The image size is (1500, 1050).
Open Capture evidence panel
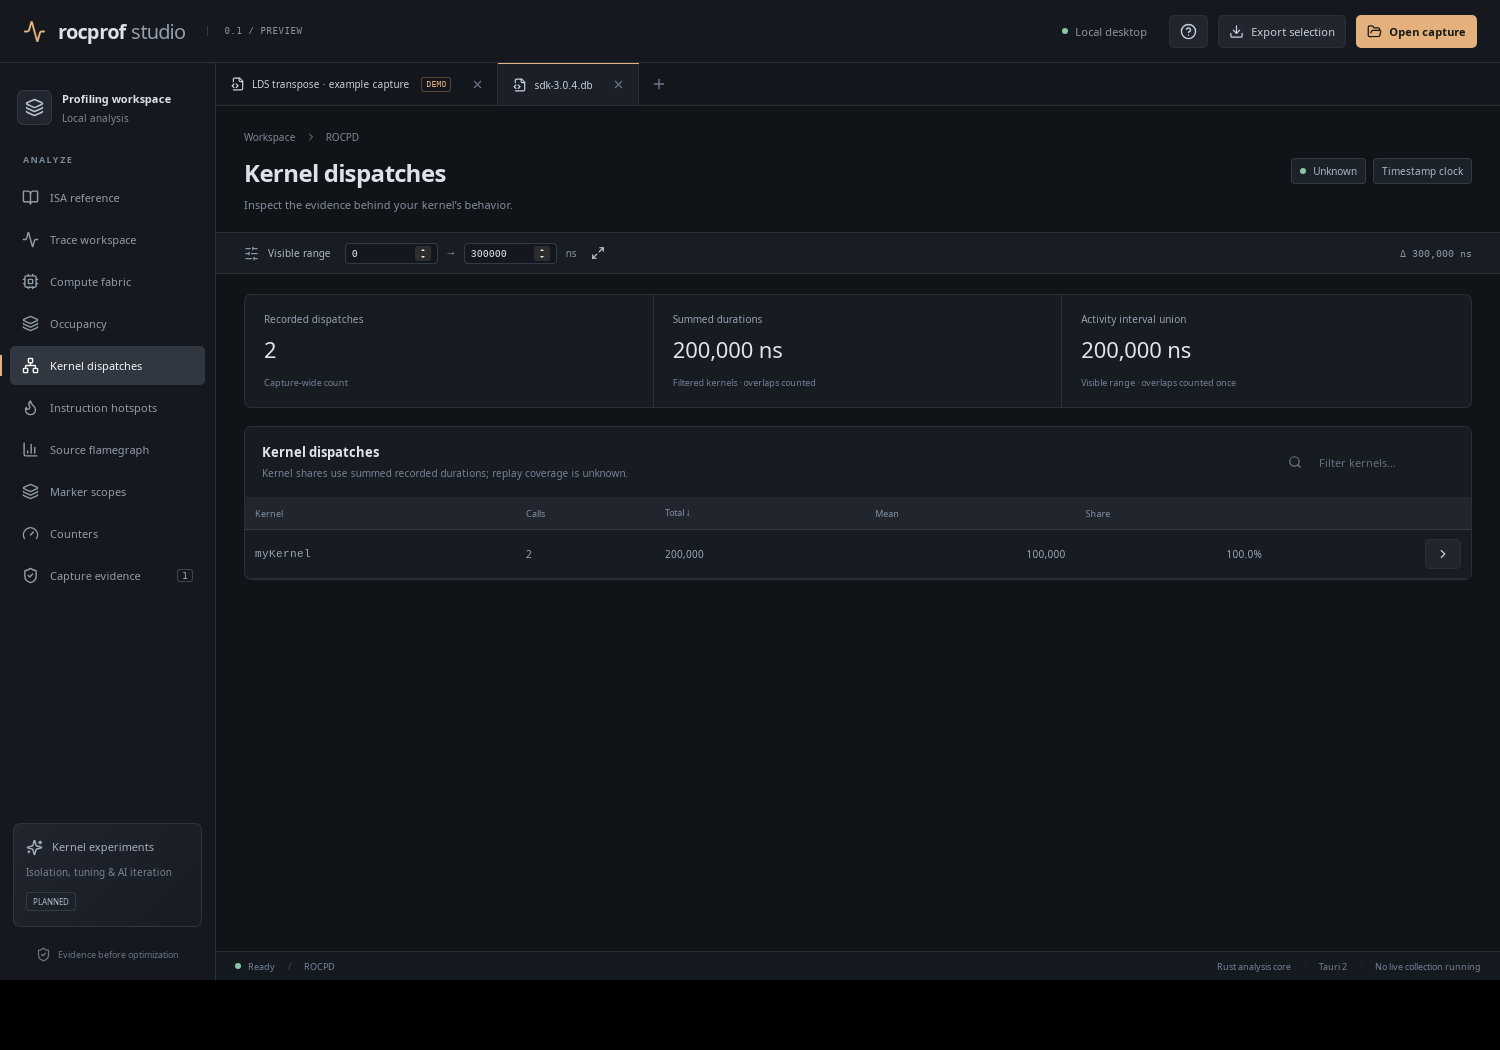click(107, 576)
